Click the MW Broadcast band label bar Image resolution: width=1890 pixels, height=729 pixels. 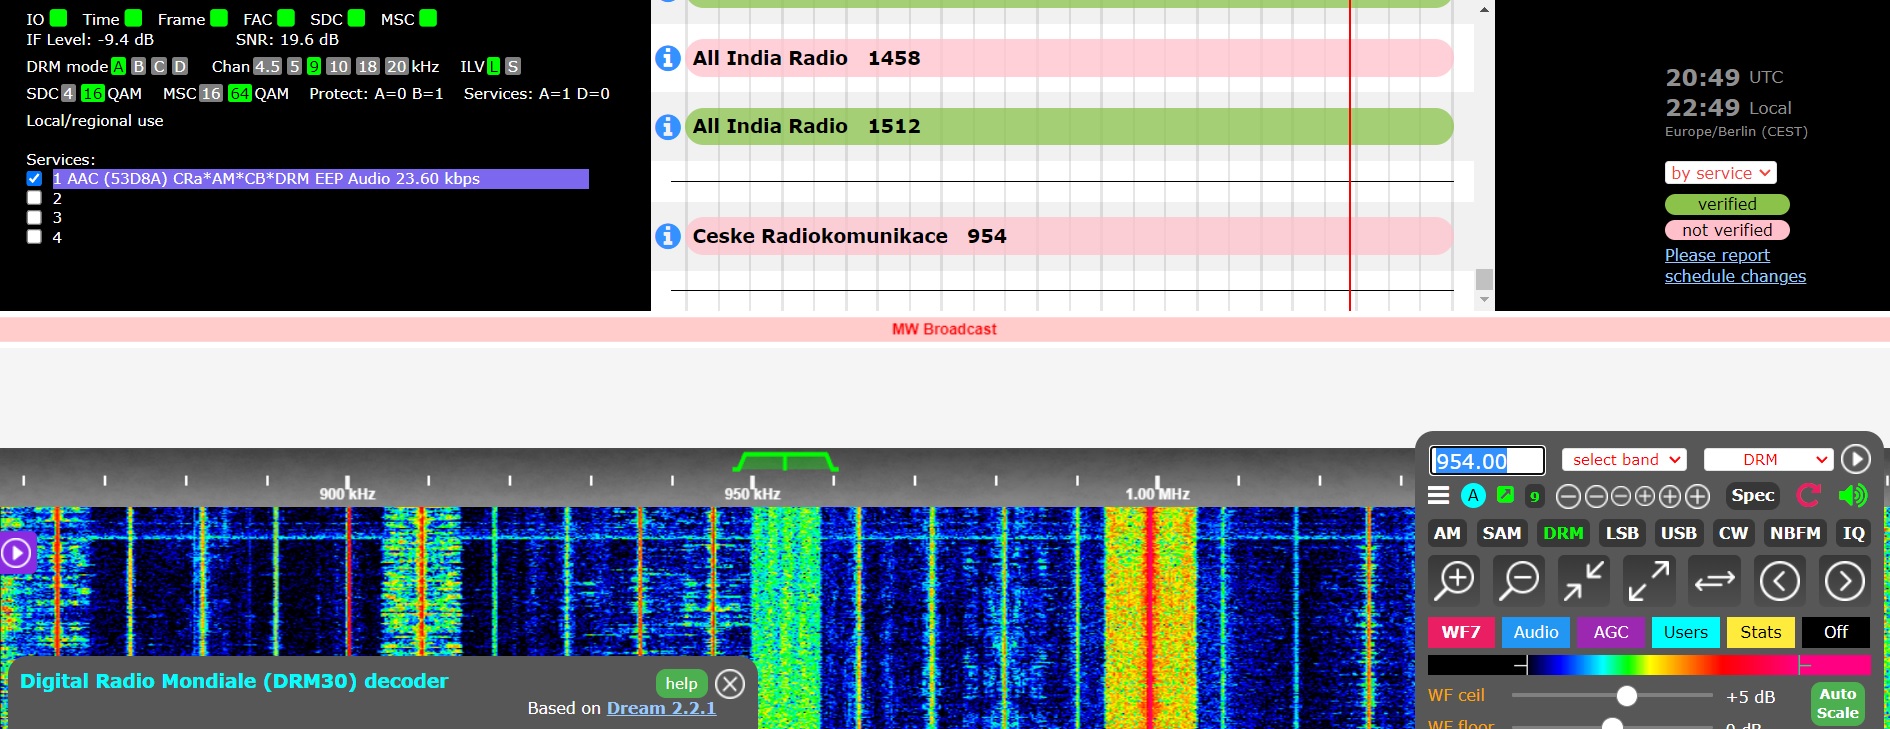945,329
